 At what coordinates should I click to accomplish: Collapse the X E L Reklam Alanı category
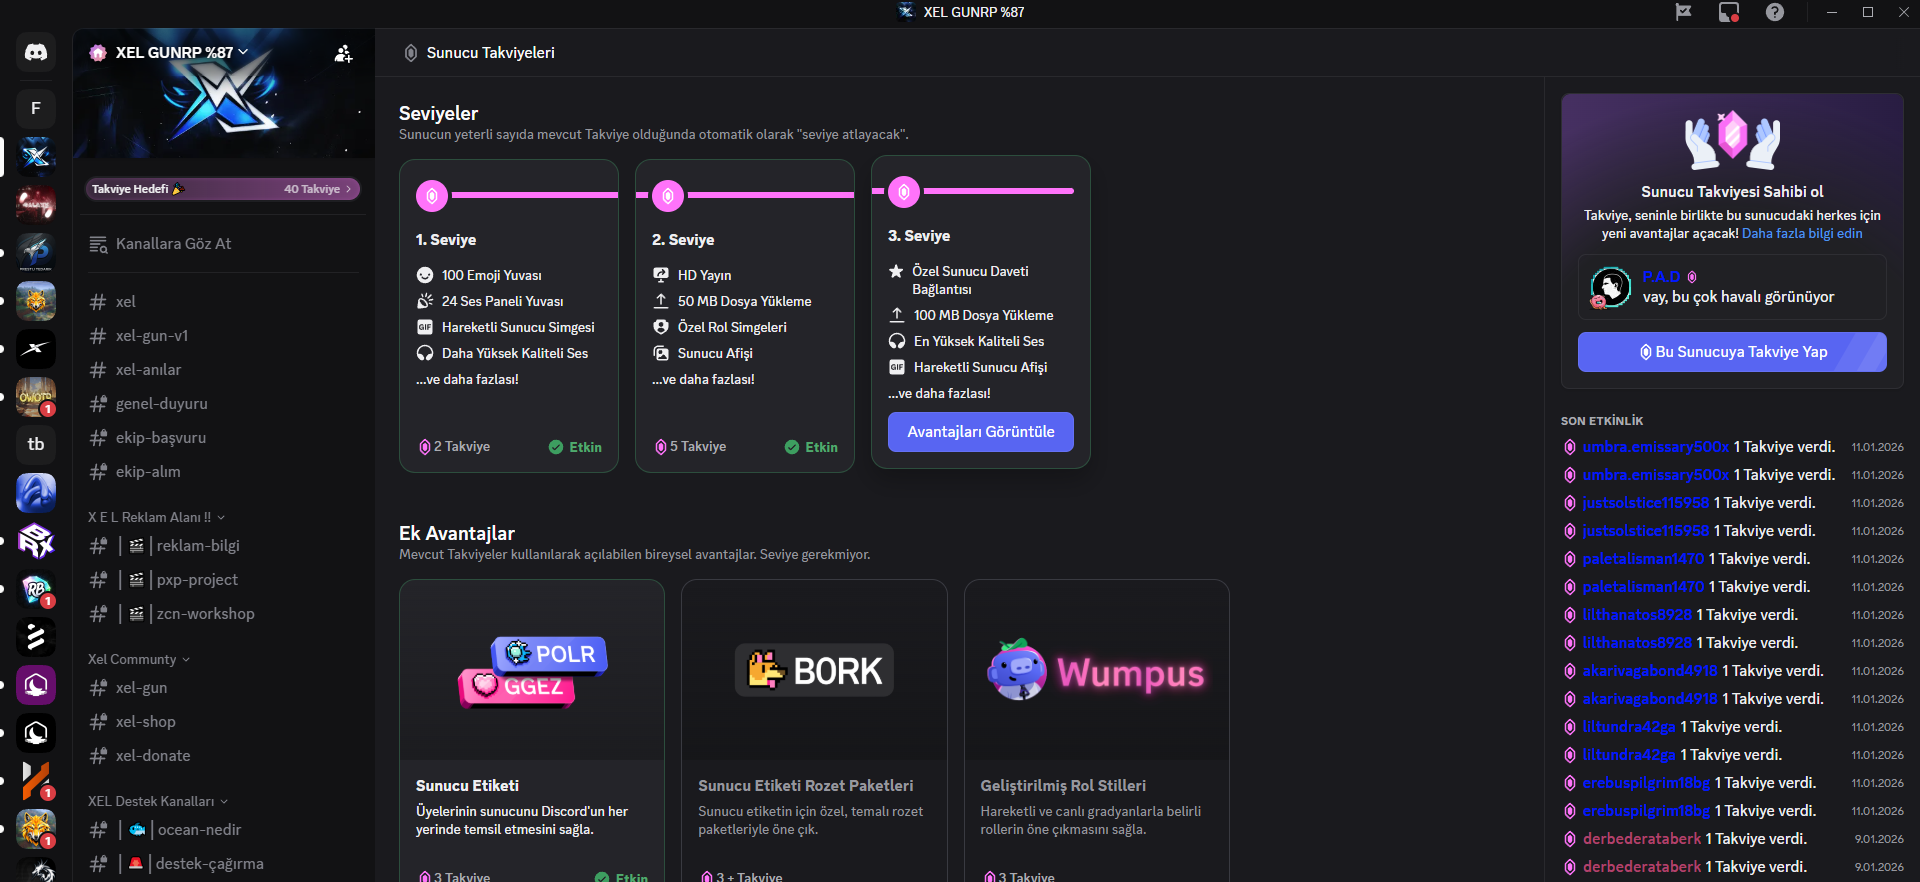(x=156, y=517)
